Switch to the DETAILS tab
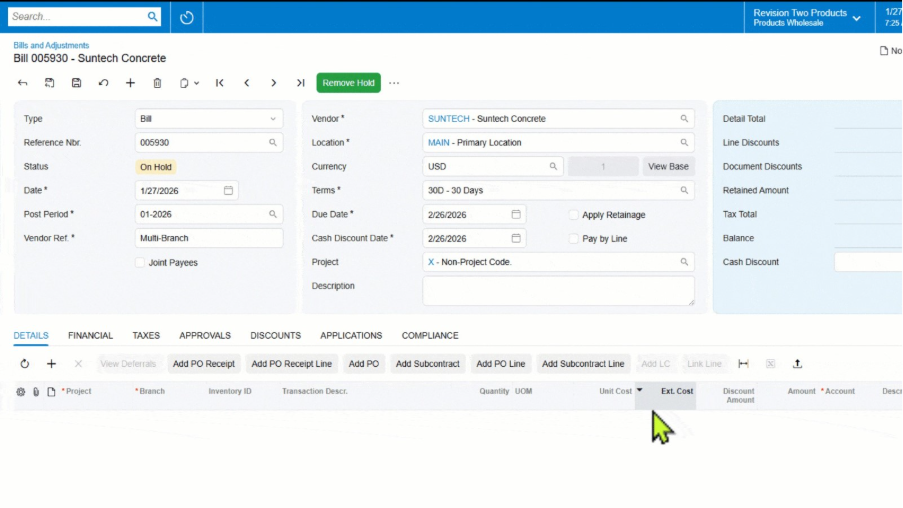Image resolution: width=903 pixels, height=508 pixels. tap(31, 336)
